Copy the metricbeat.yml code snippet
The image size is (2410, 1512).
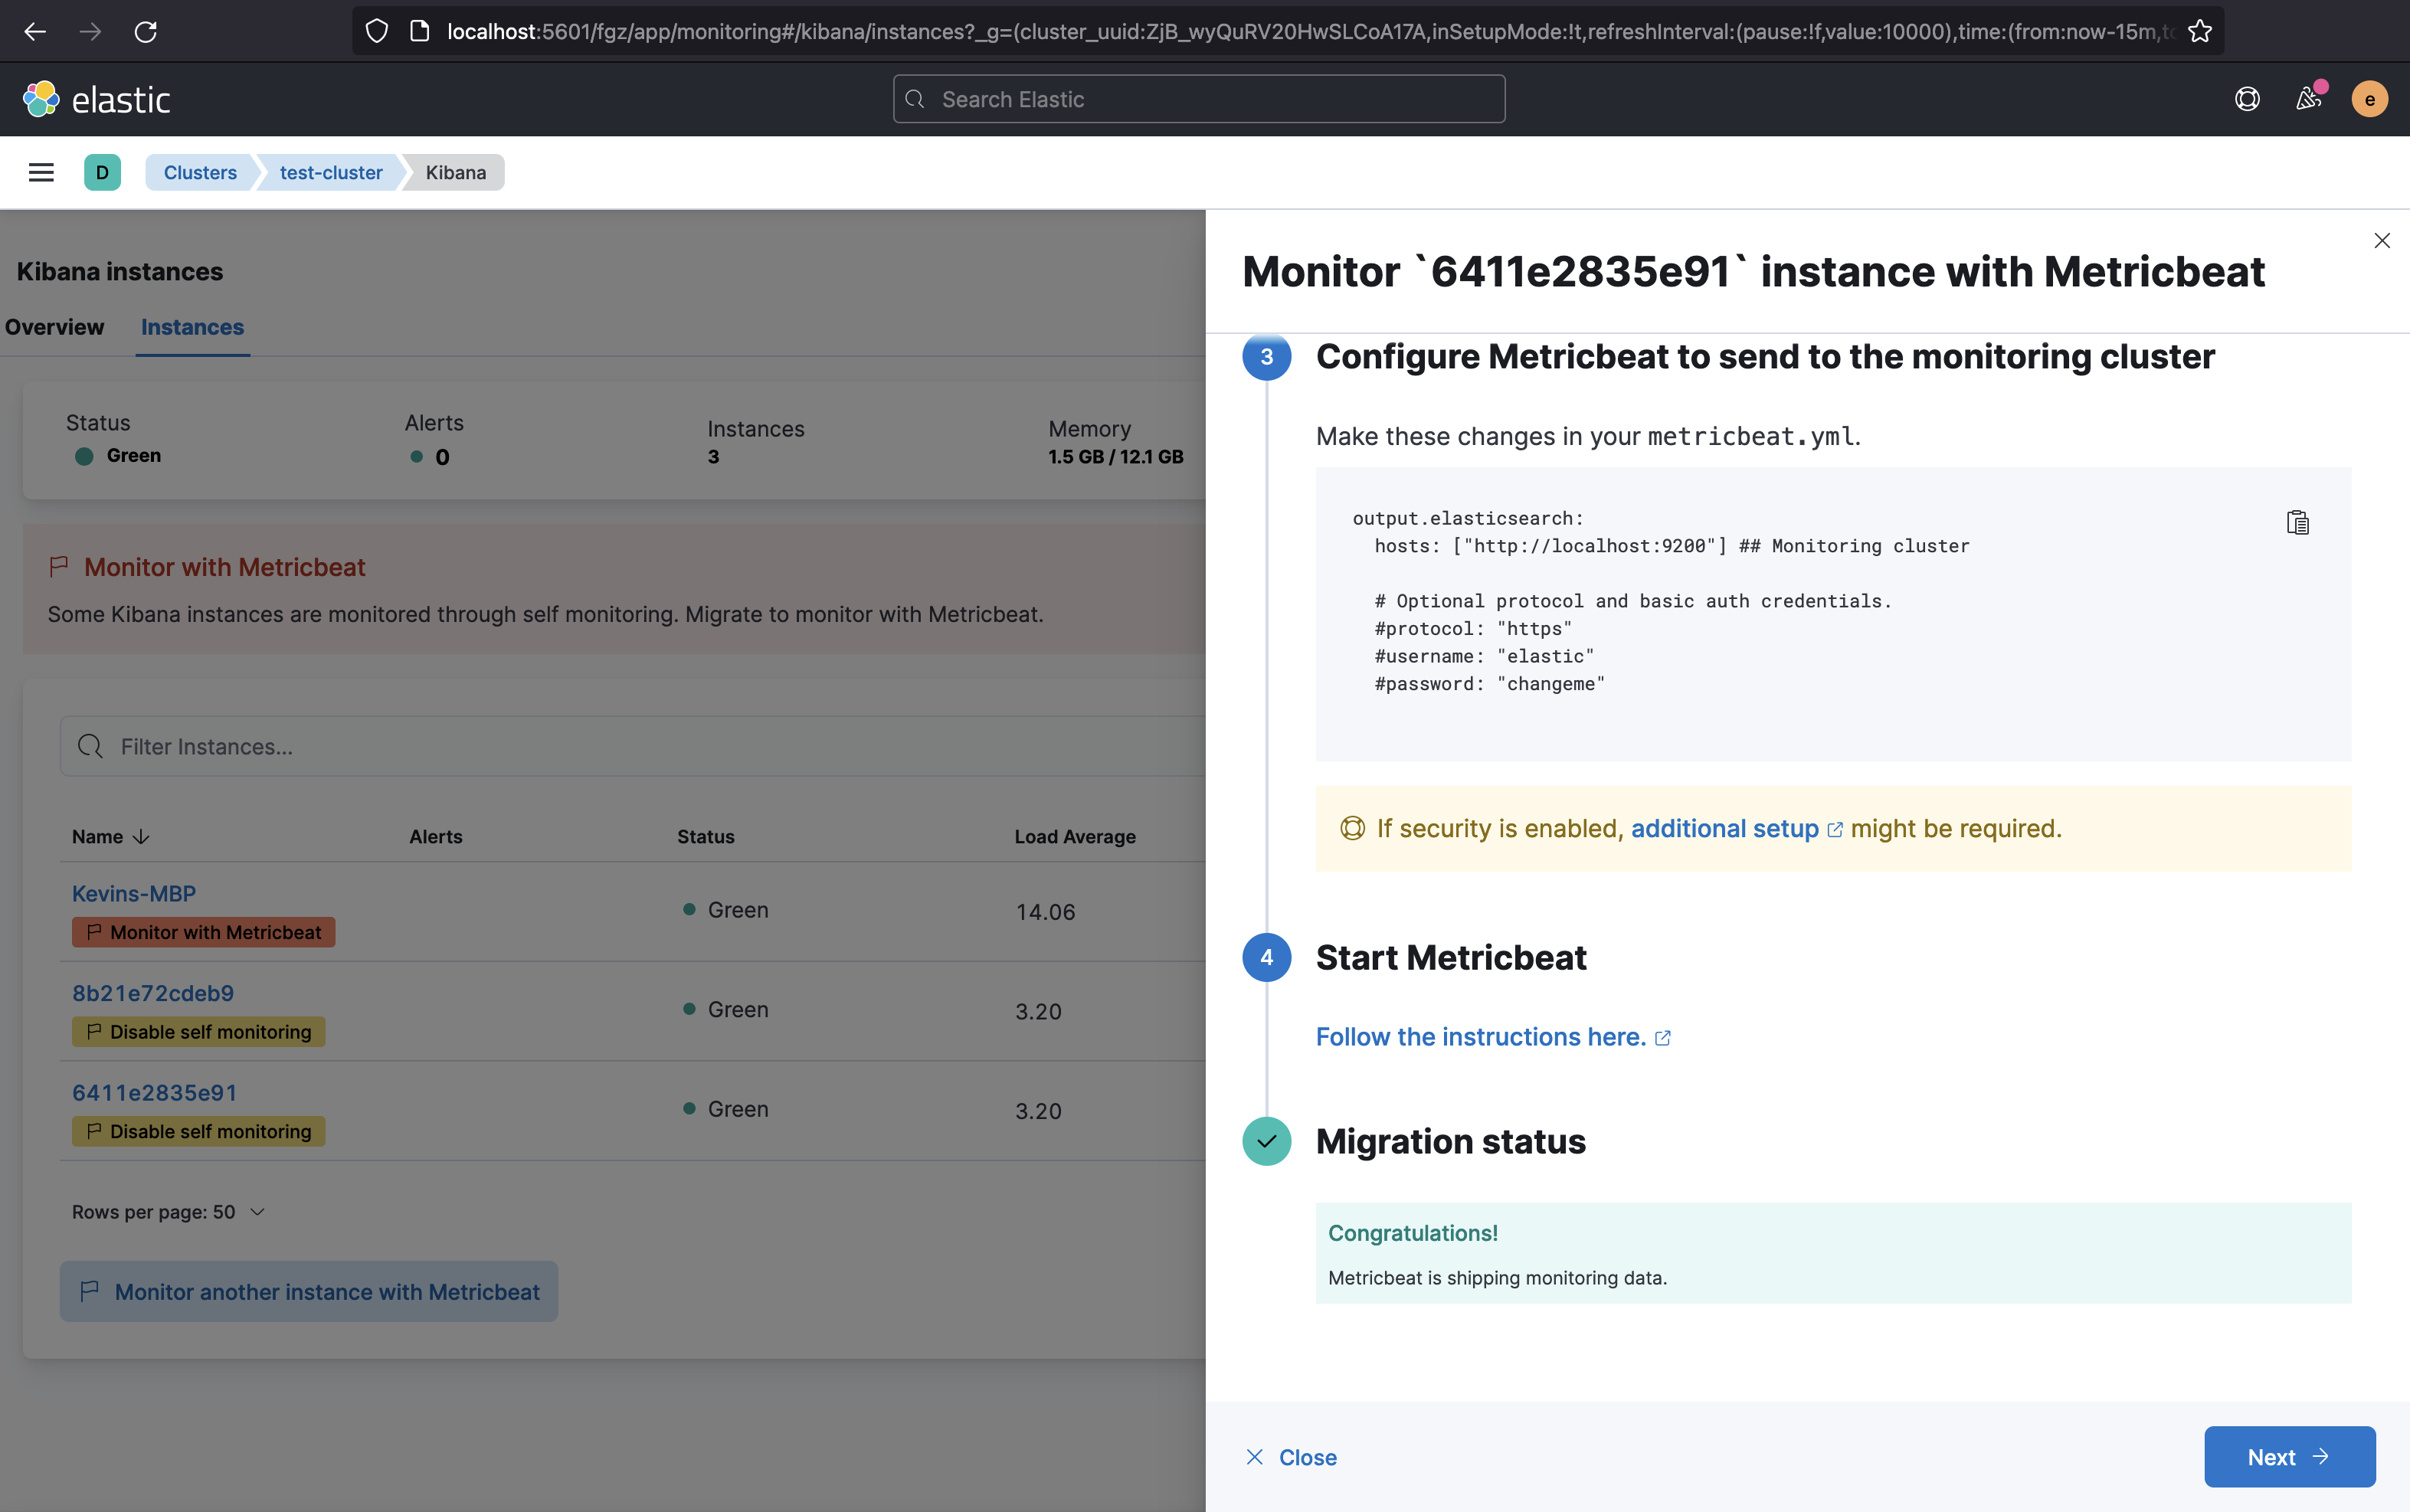tap(2297, 523)
